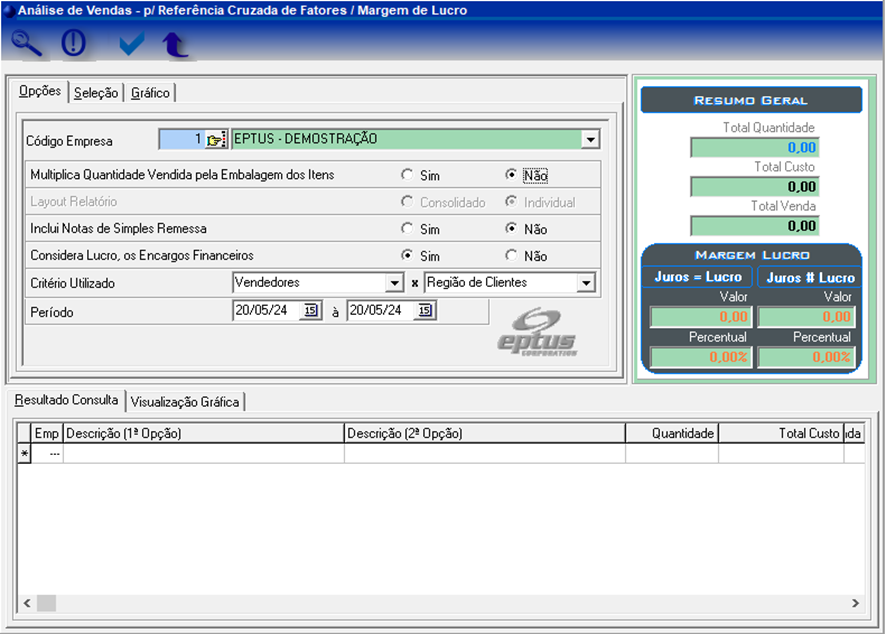886x634 pixels.
Task: Select Não for Considera Lucro Encargos Financeiros
Action: [x=511, y=256]
